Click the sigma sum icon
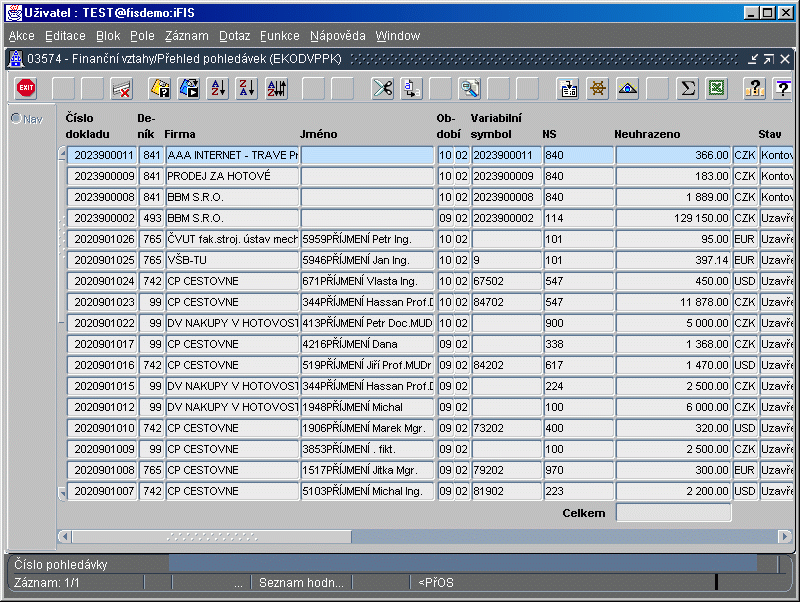Viewport: 800px width, 602px height. 687,89
